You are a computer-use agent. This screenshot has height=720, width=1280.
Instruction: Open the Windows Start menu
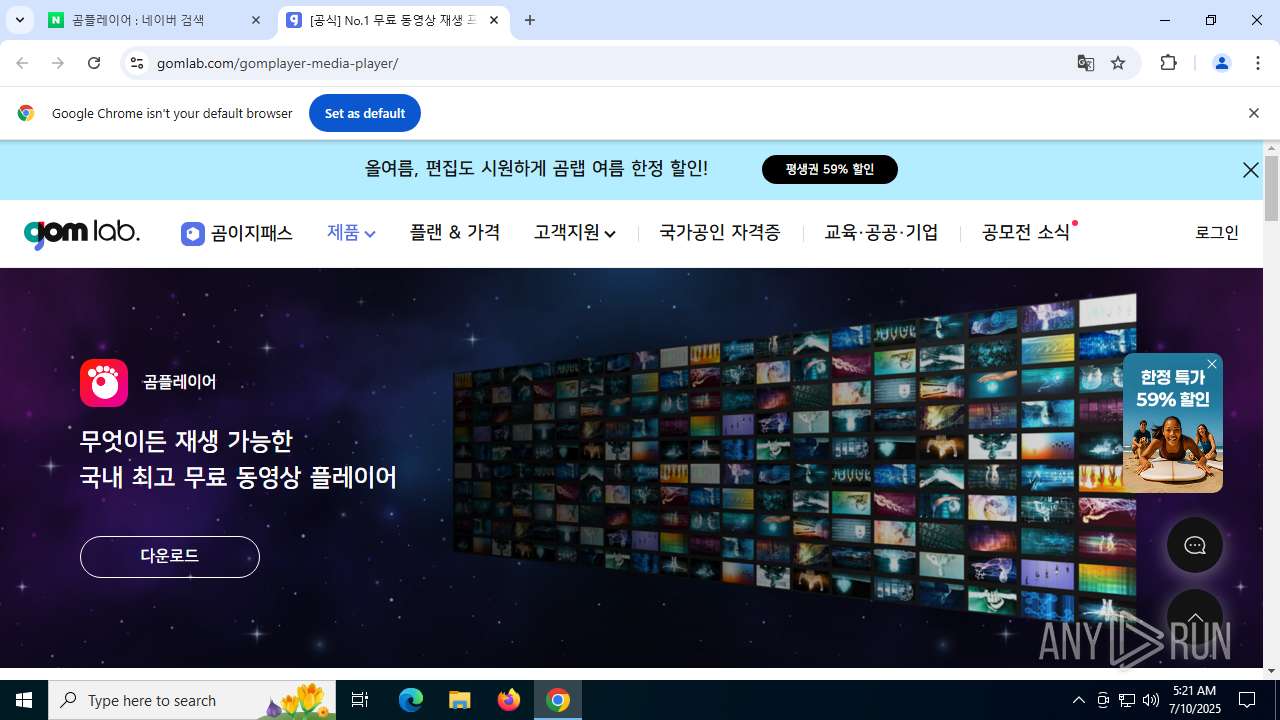point(24,700)
